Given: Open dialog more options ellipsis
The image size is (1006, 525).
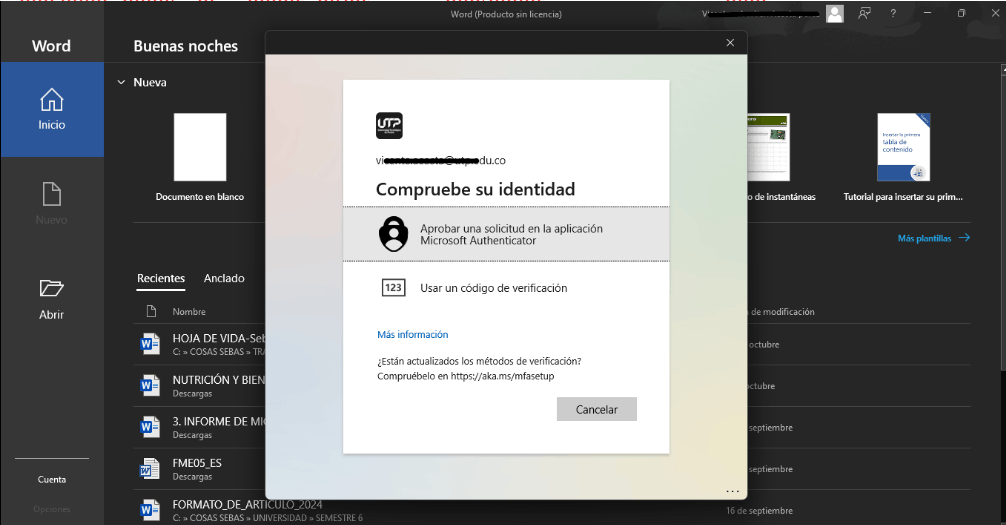Looking at the screenshot, I should 733,491.
